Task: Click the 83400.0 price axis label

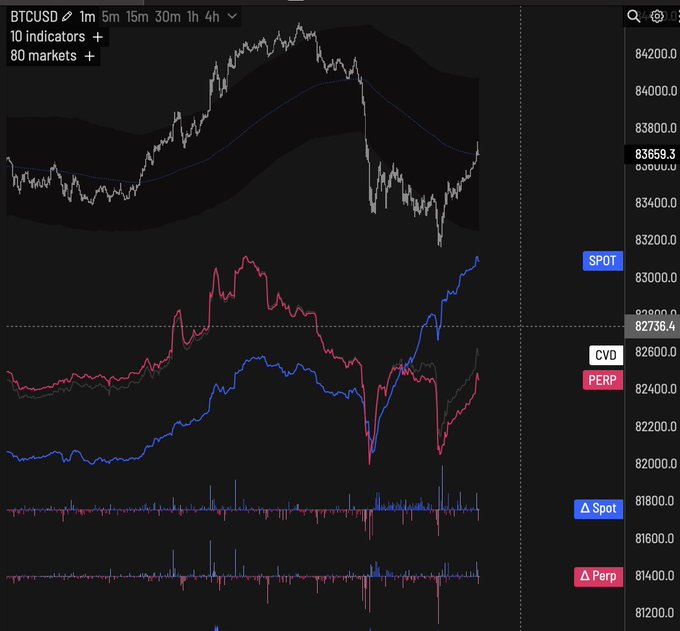Action: [x=656, y=203]
